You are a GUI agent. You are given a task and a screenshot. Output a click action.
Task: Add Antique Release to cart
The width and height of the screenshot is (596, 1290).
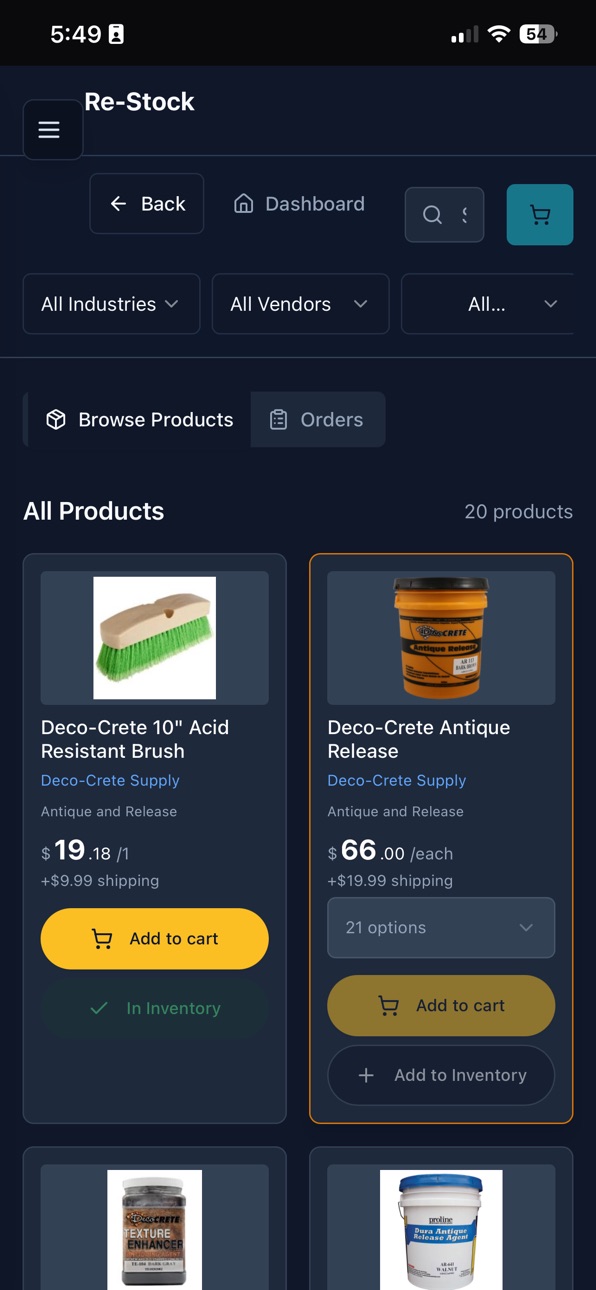click(x=441, y=1006)
